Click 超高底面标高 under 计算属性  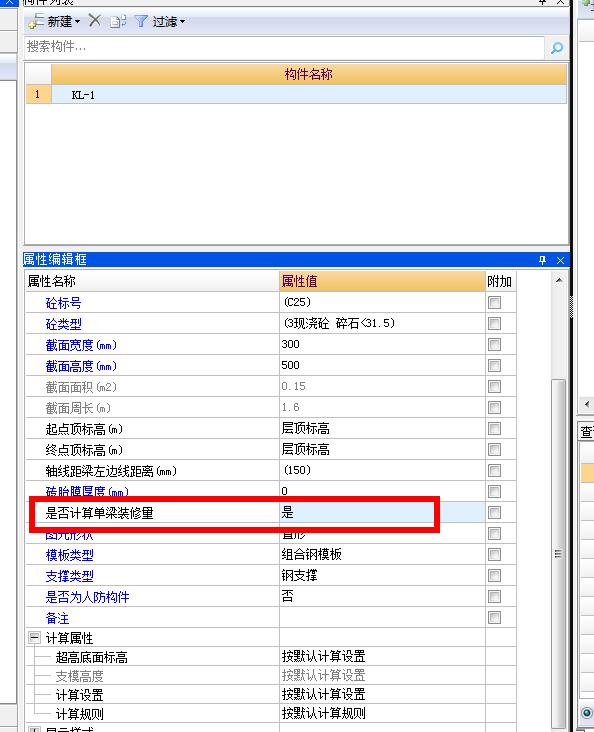pyautogui.click(x=92, y=657)
